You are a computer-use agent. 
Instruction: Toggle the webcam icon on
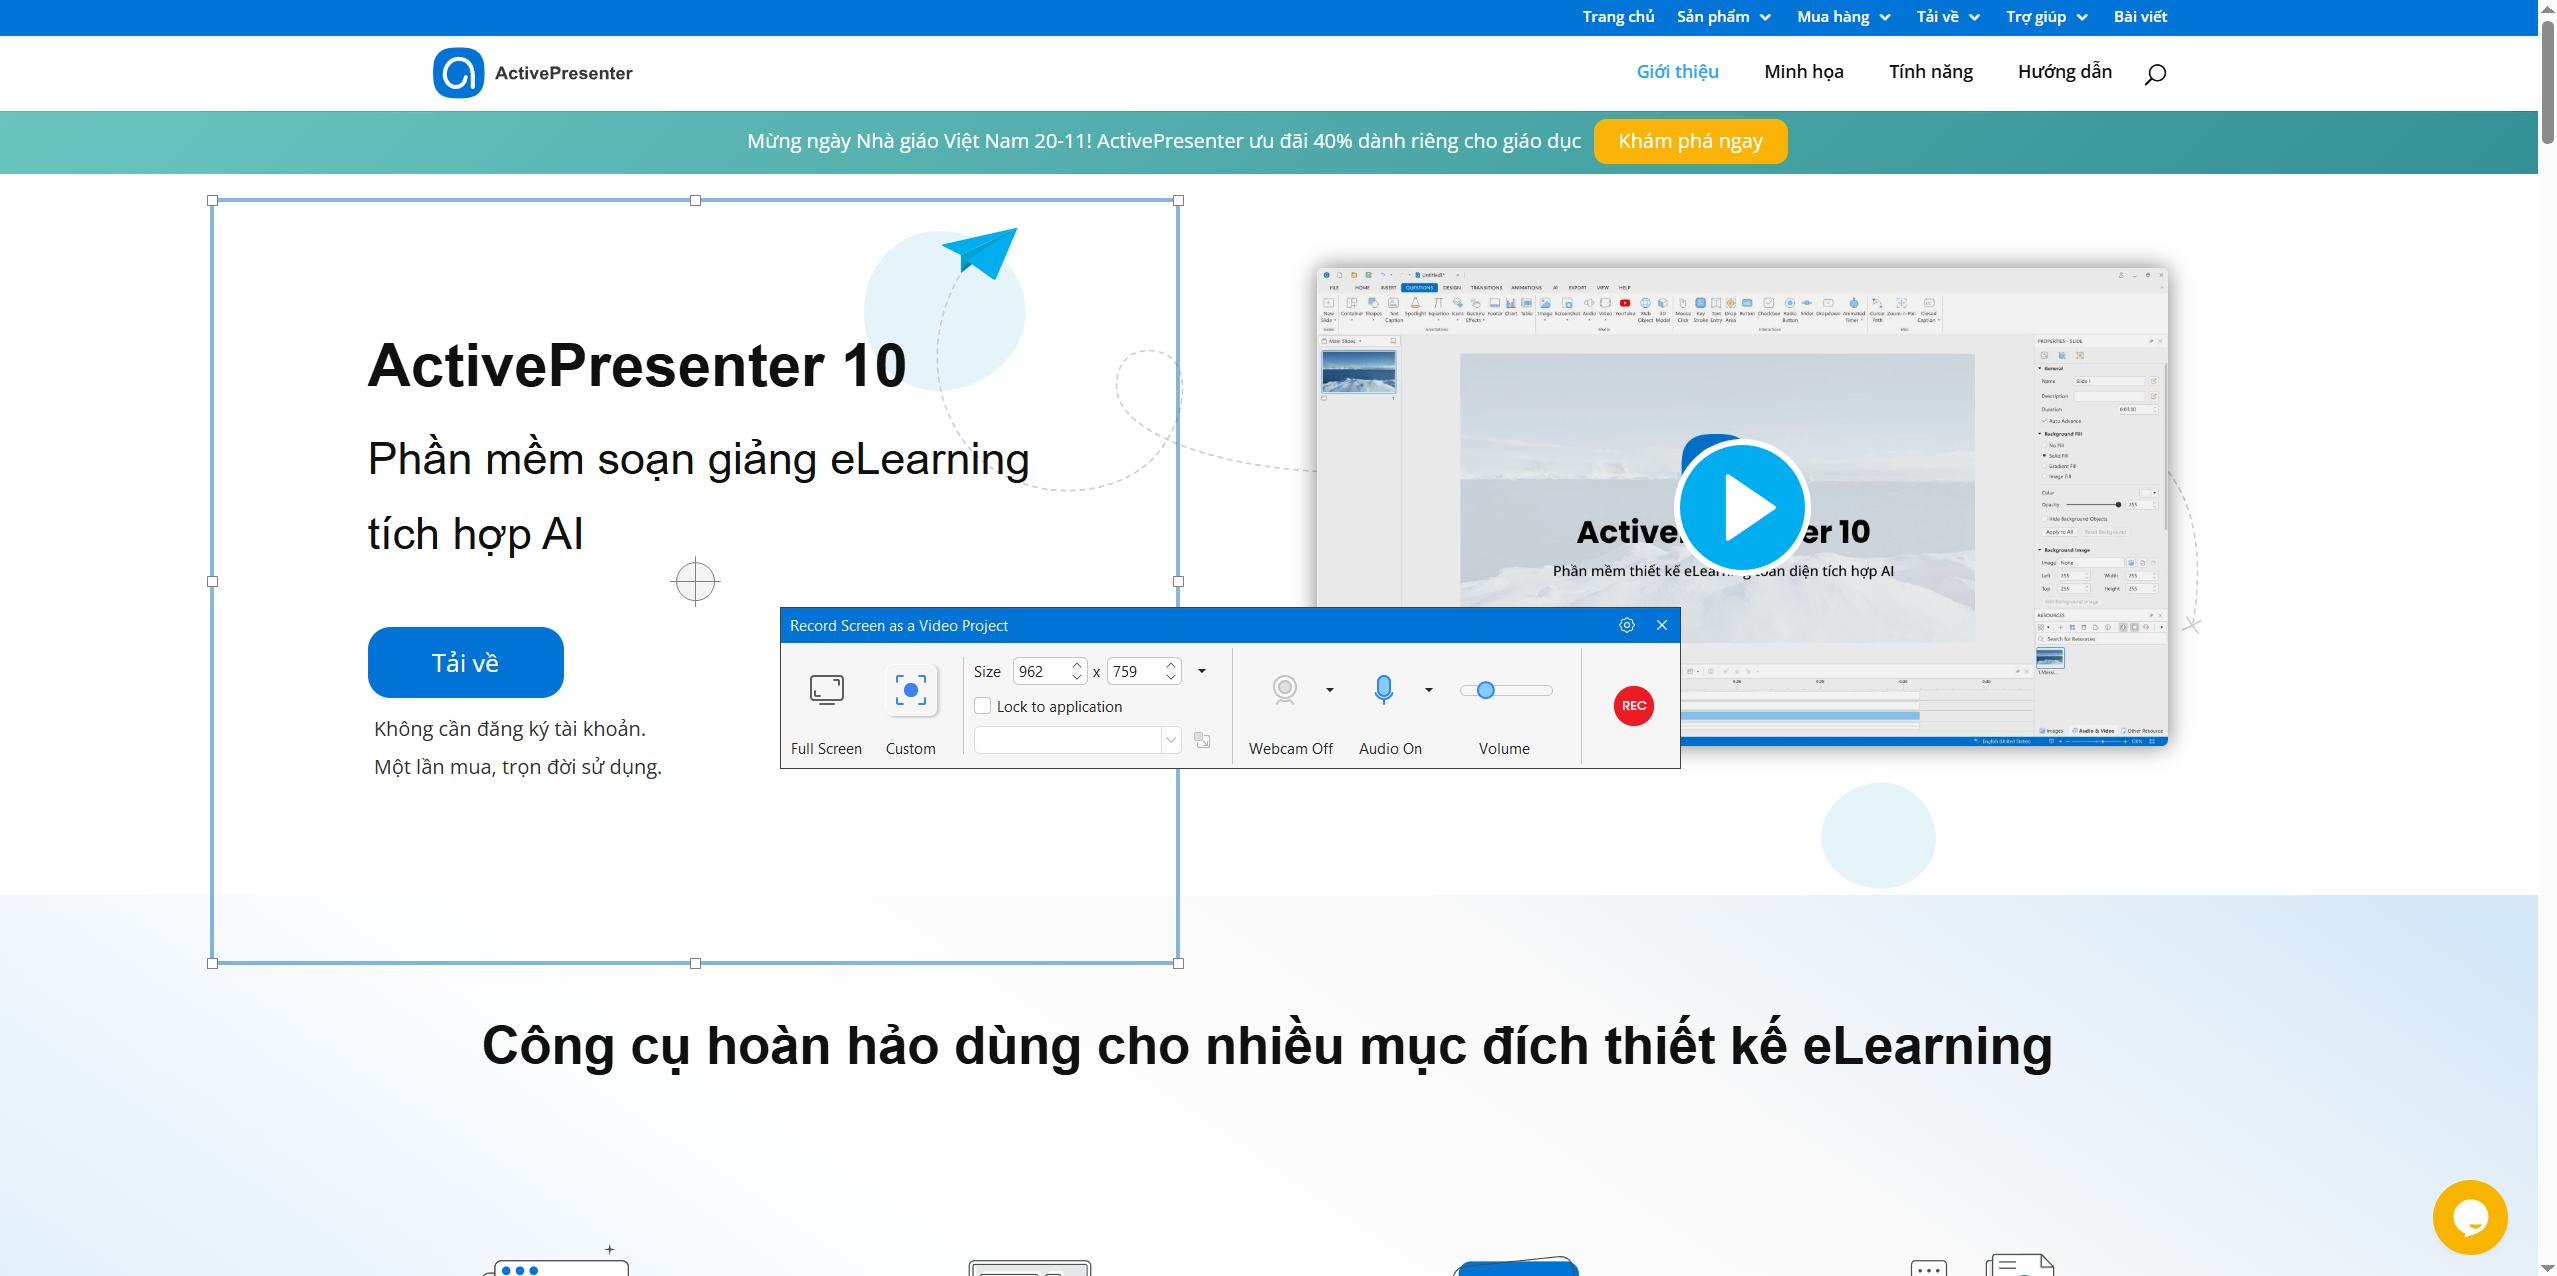[x=1284, y=689]
